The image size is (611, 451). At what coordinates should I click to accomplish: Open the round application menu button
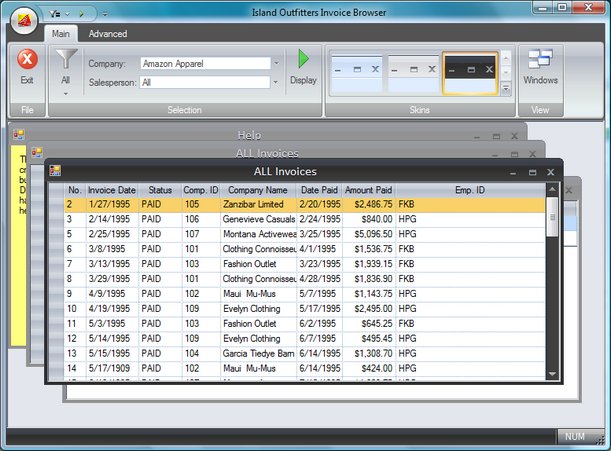[x=24, y=20]
